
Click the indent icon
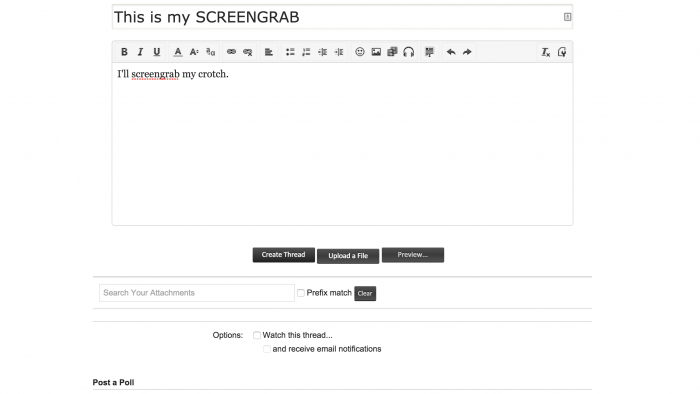[x=339, y=52]
